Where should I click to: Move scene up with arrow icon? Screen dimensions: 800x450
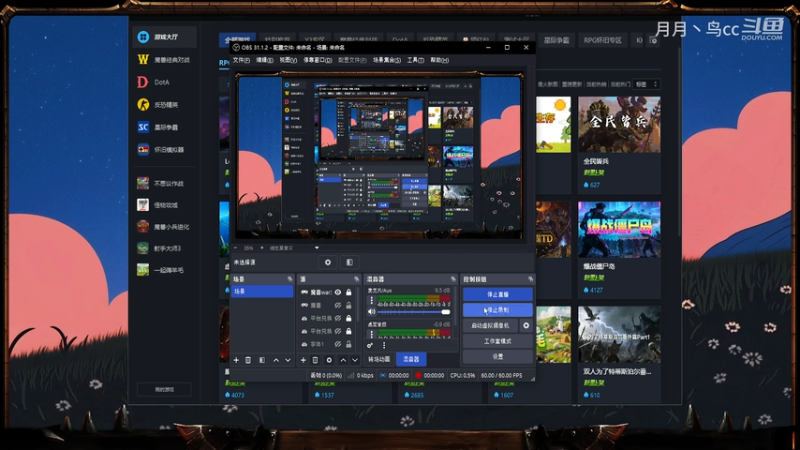(276, 360)
